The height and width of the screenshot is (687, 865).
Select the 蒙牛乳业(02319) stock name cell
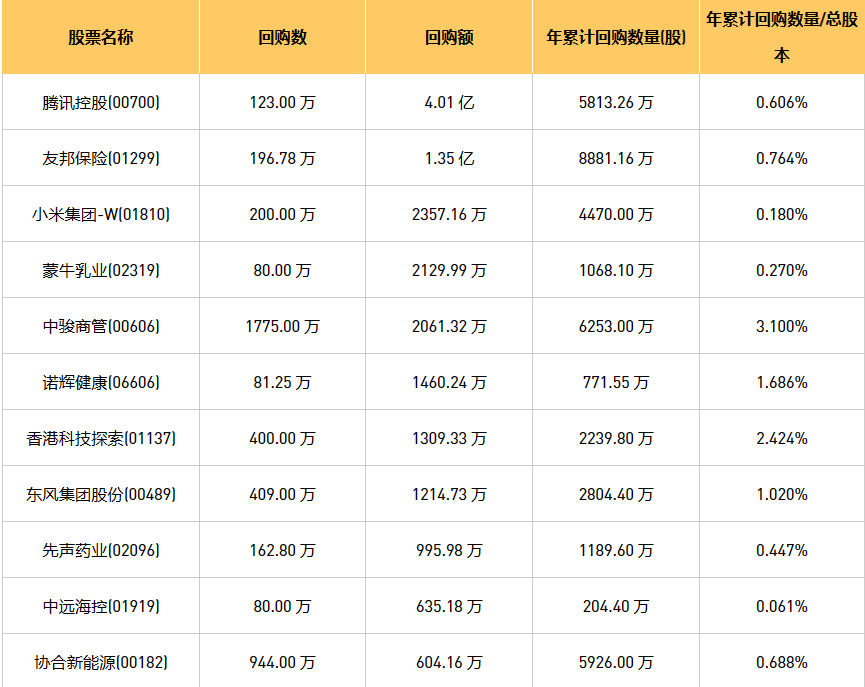tap(100, 270)
